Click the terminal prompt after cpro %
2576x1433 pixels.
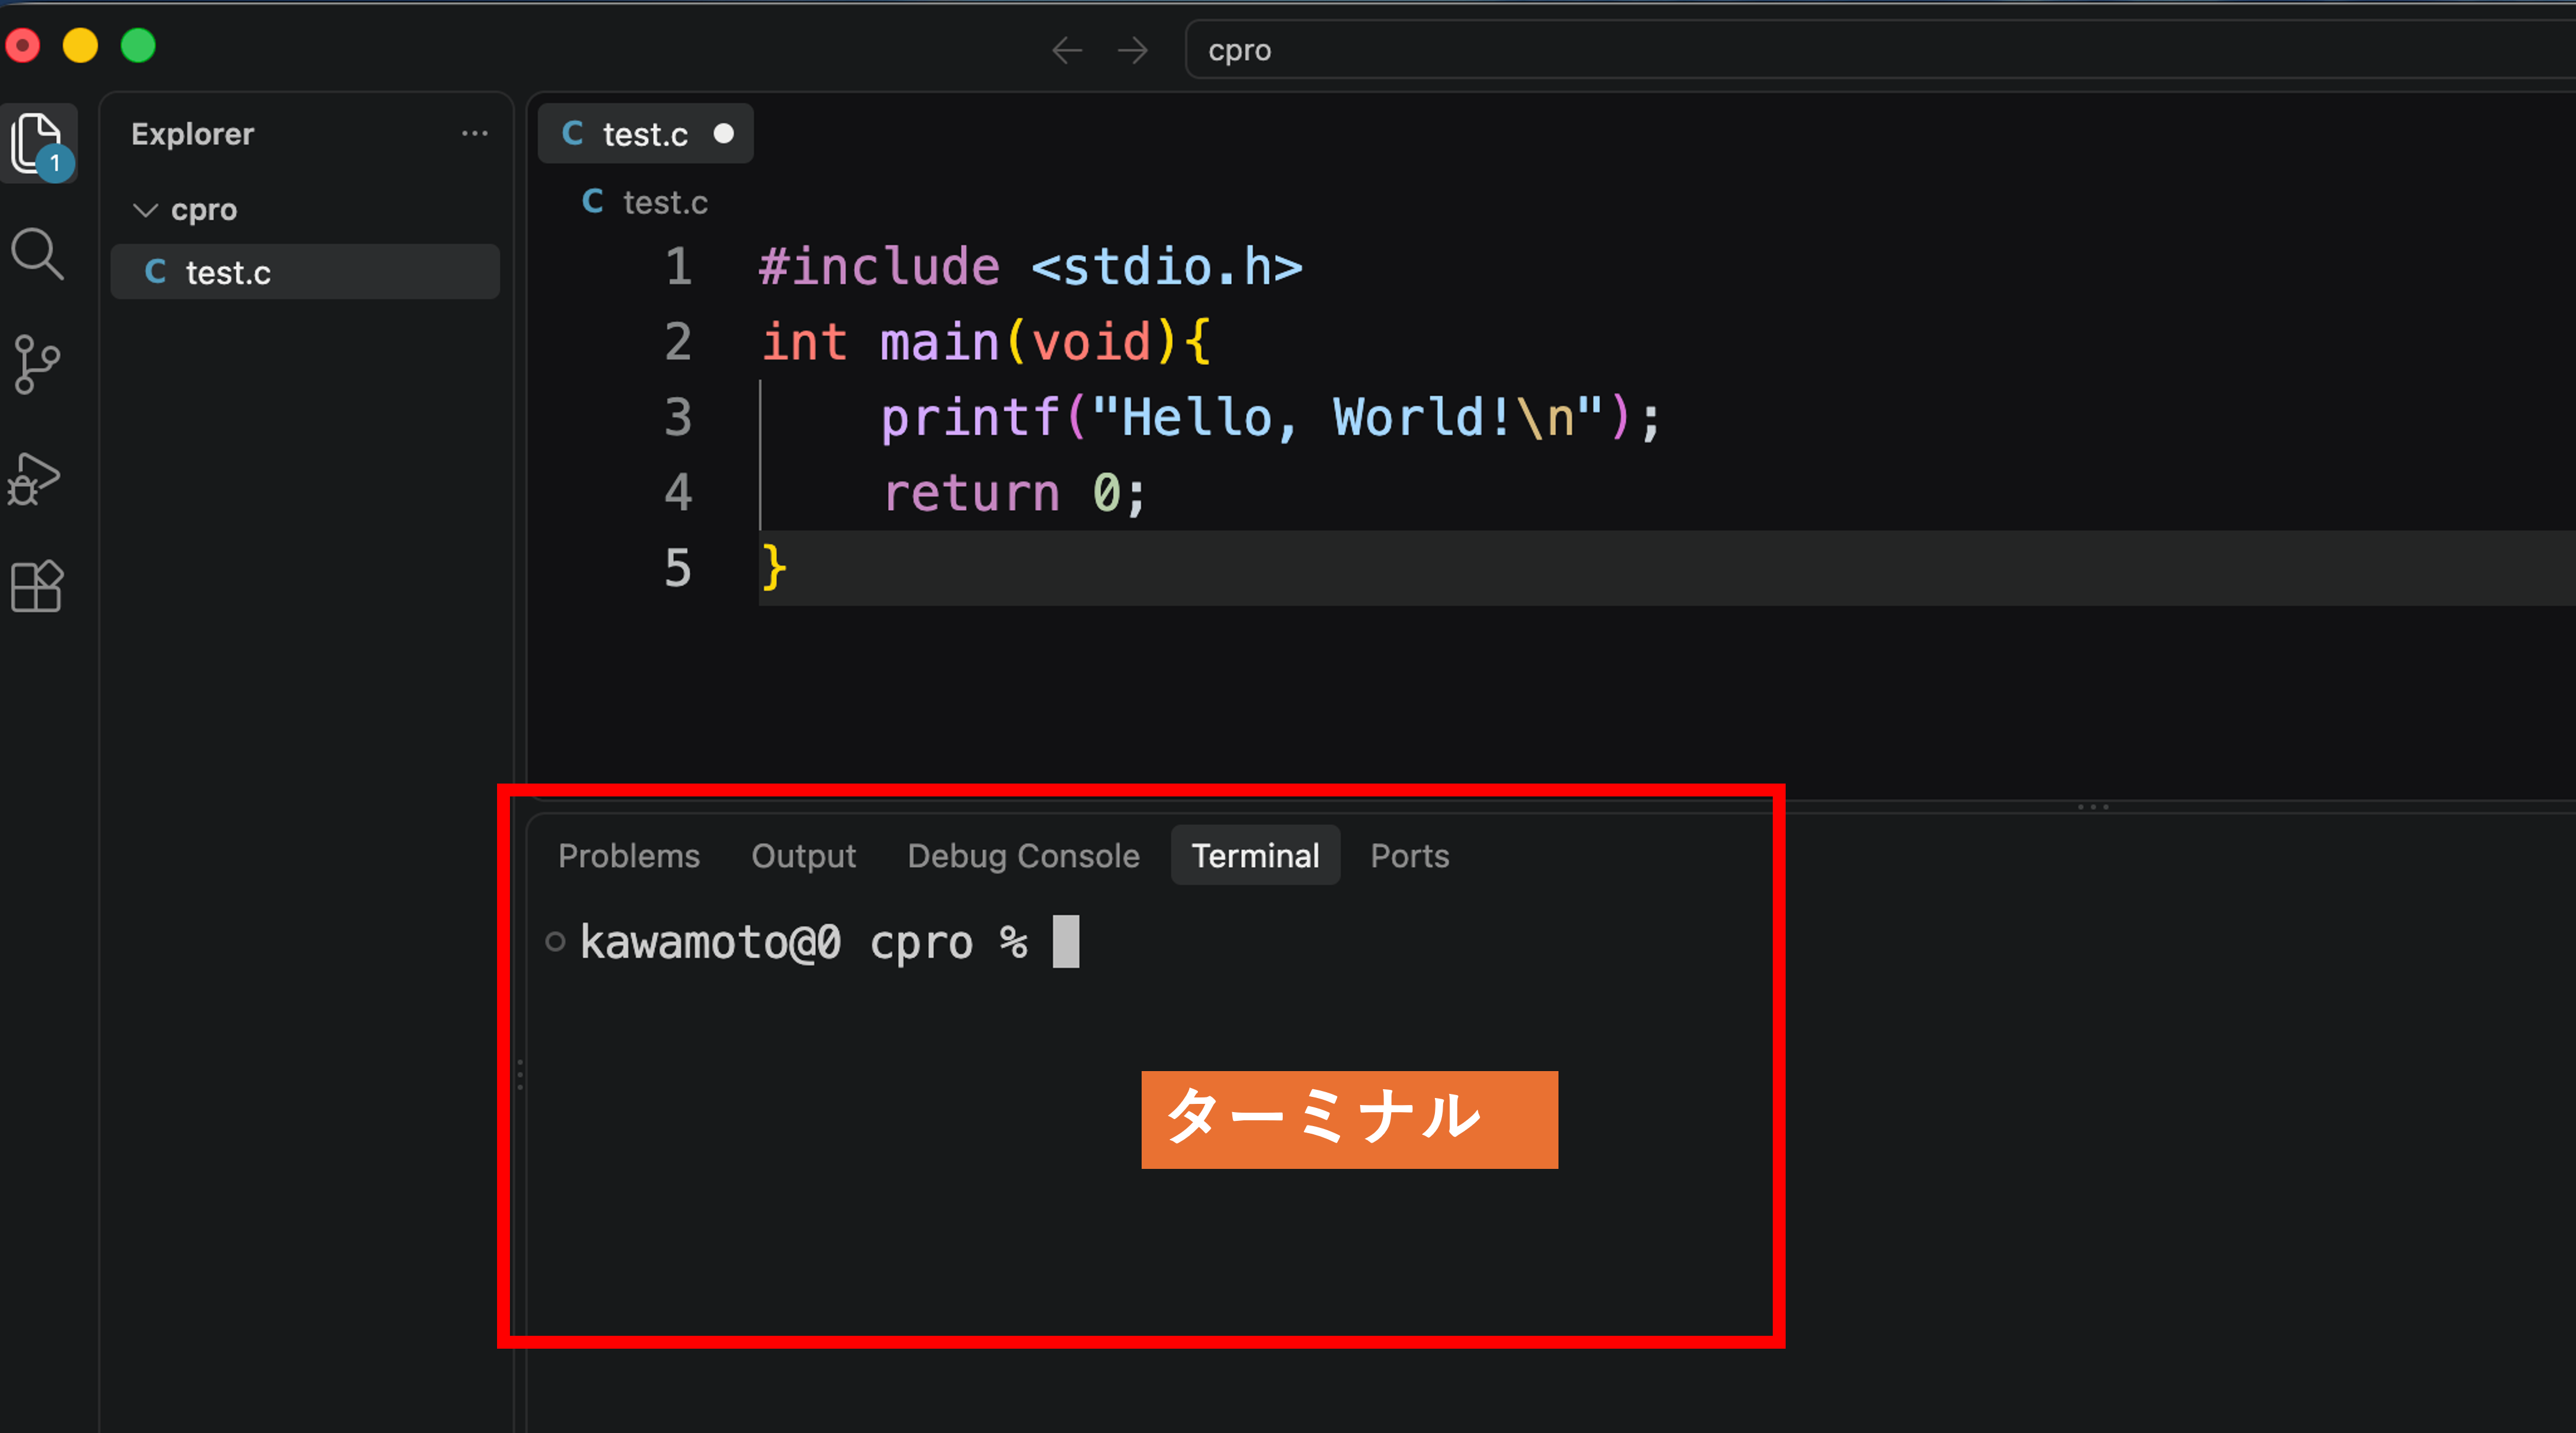(1066, 942)
